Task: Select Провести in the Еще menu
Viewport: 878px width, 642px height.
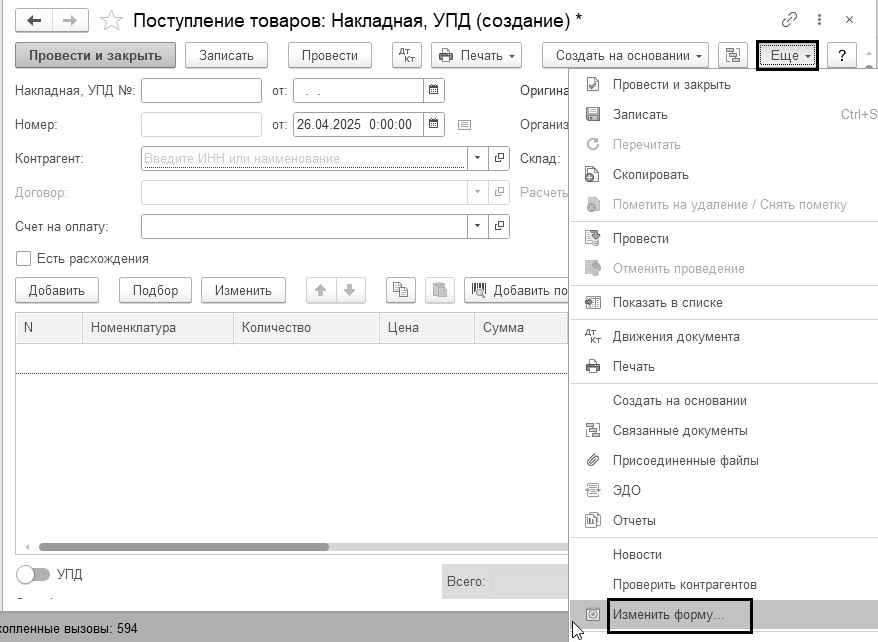Action: [723, 238]
